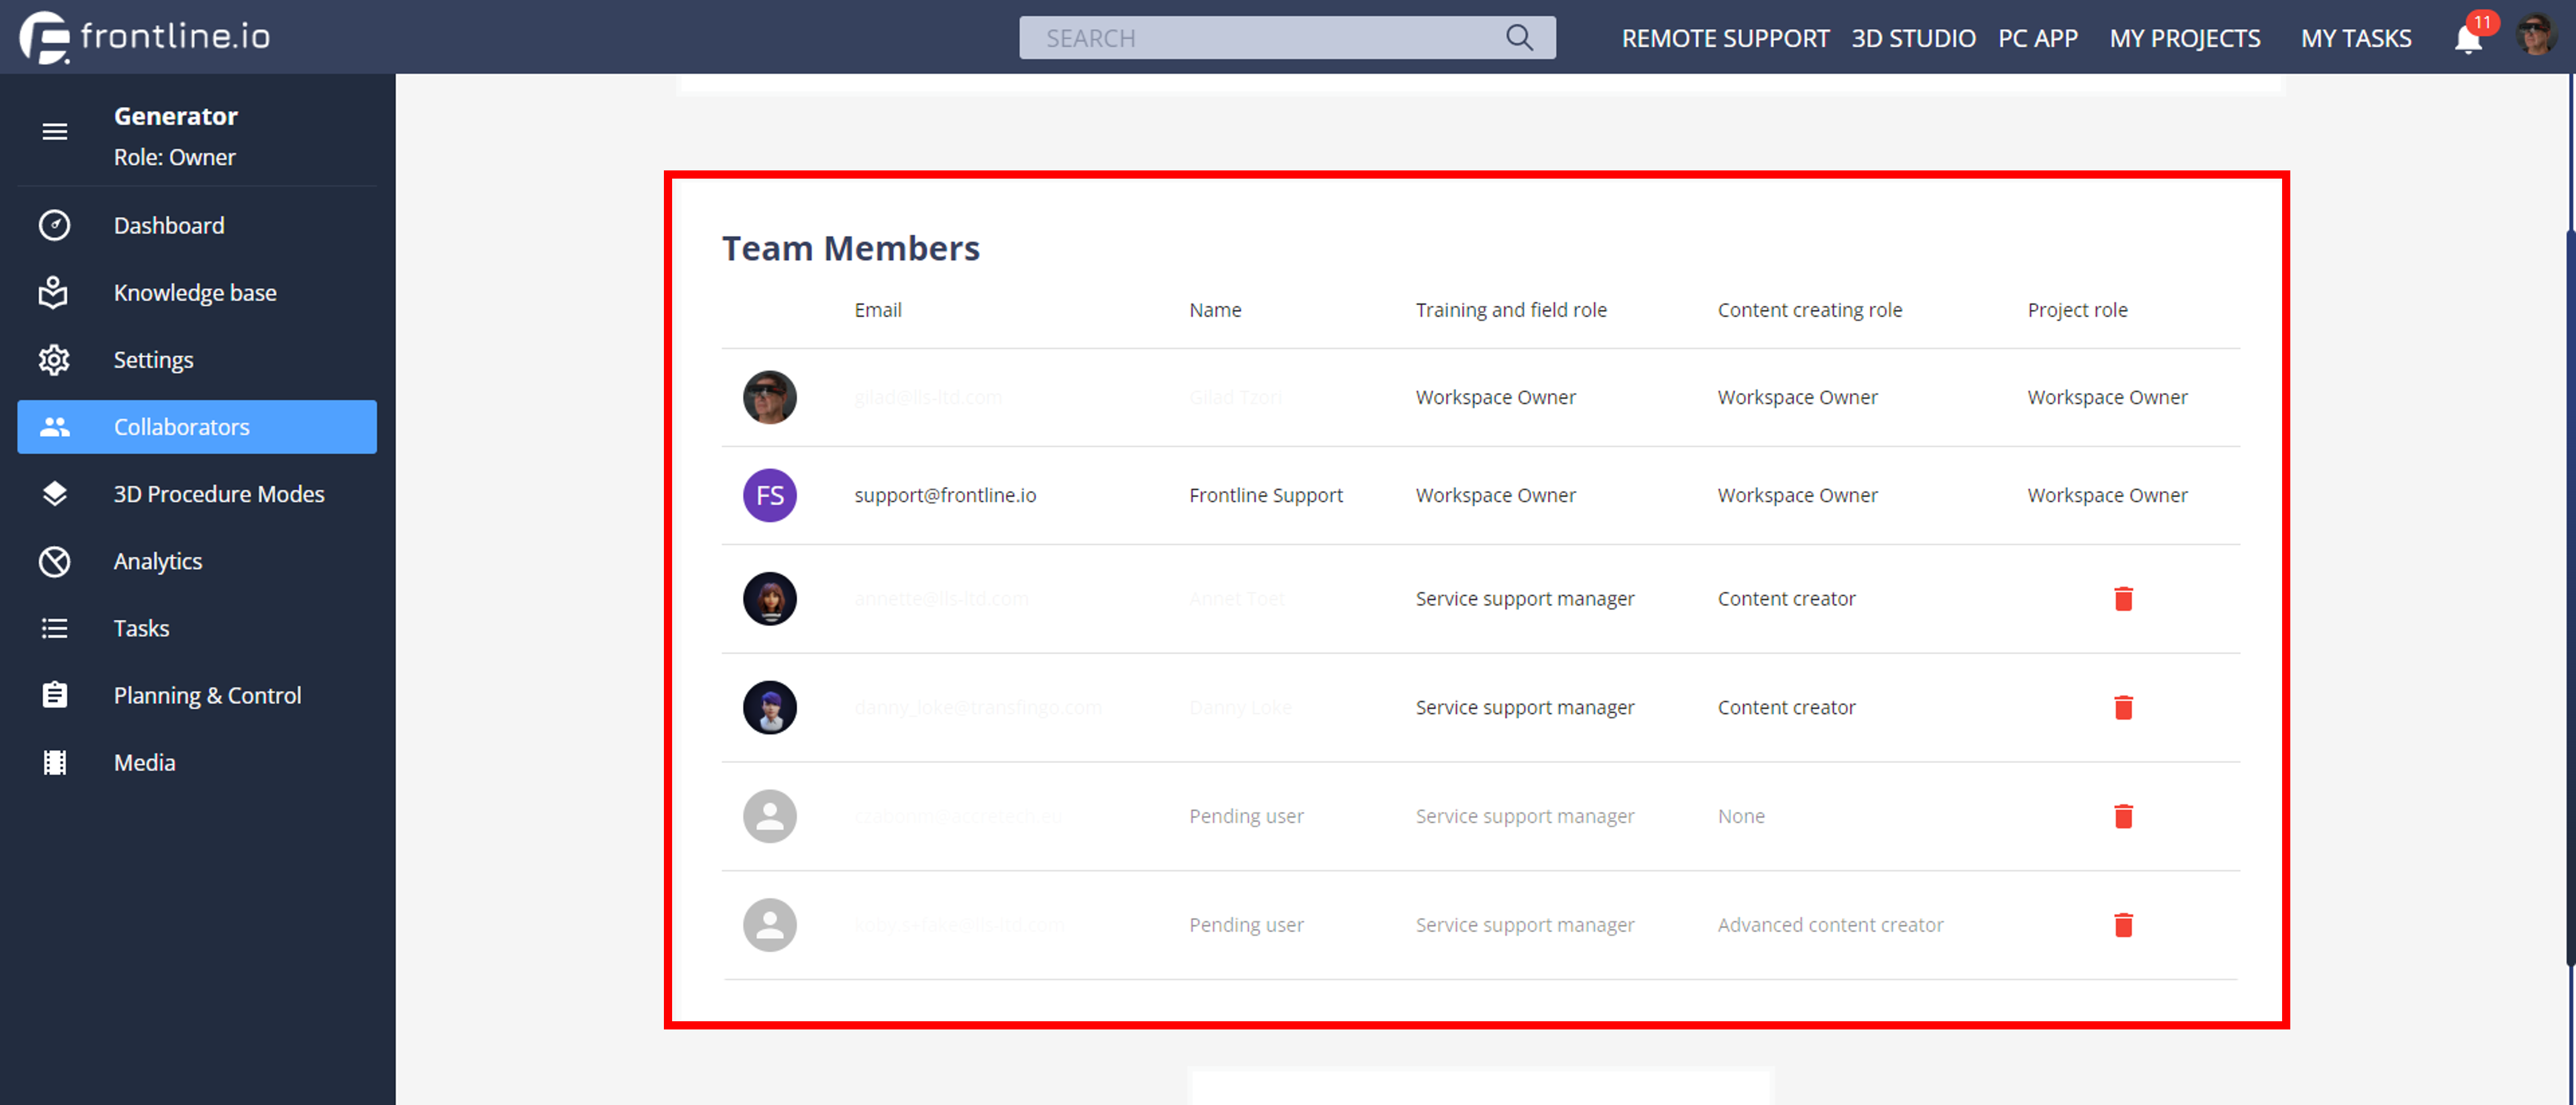Open the Dashboard sidebar item
This screenshot has width=2576, height=1105.
coord(168,226)
